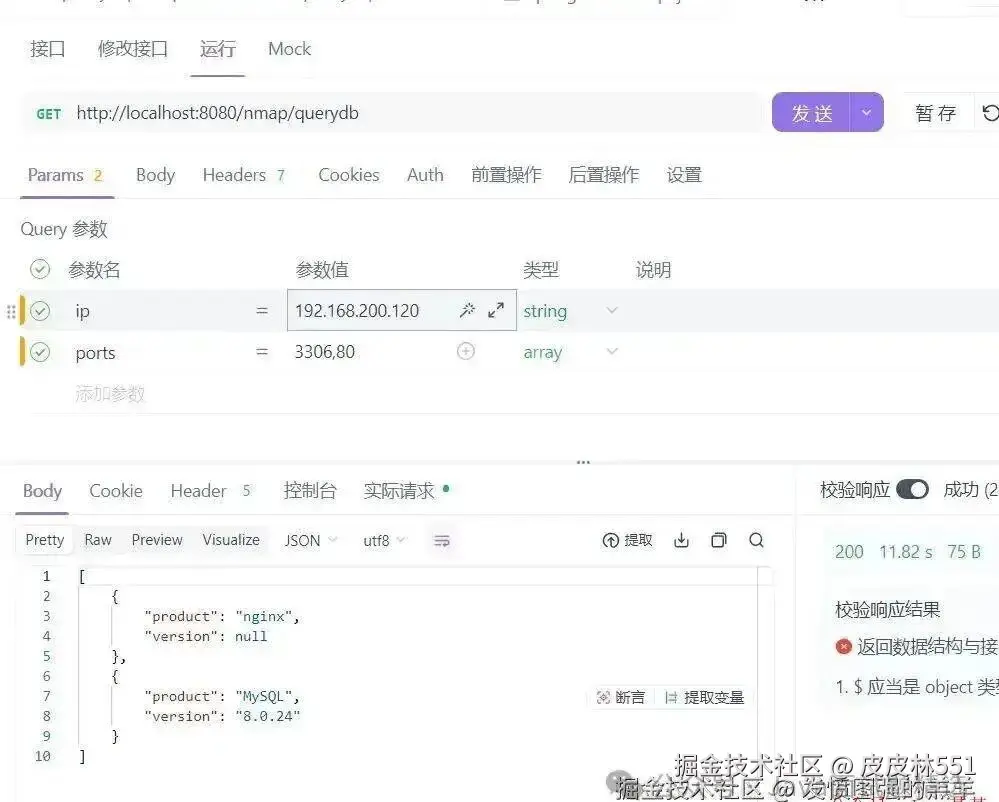This screenshot has height=802, width=999.
Task: Open the 前置操作 tab
Action: (506, 175)
